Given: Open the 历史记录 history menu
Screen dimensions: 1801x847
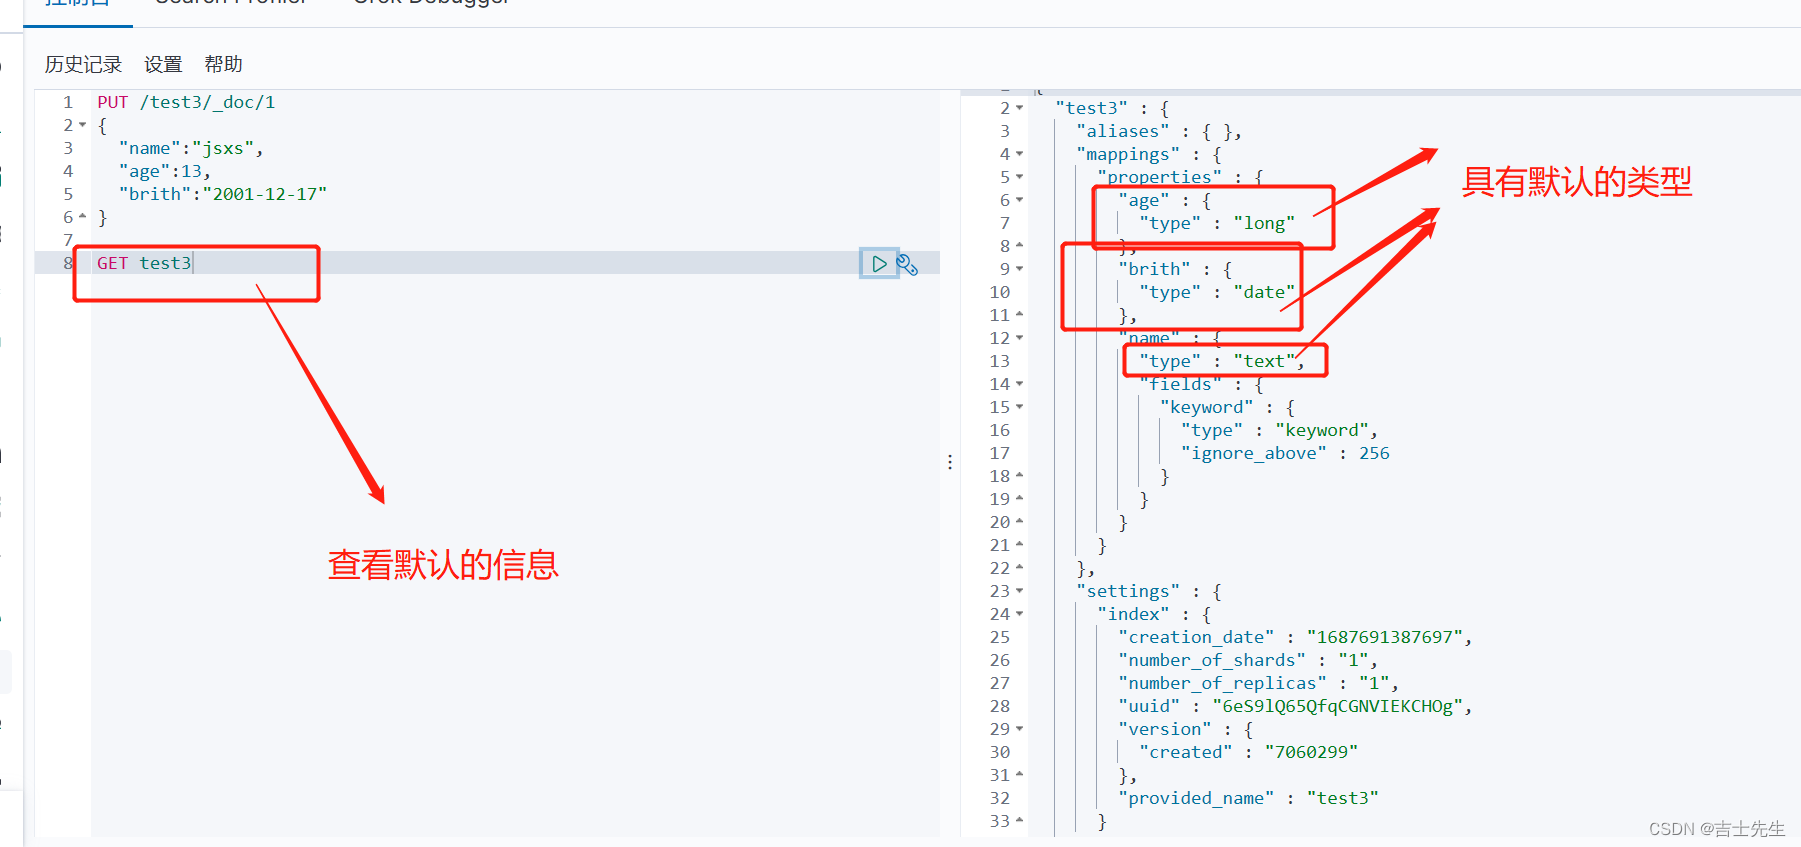Looking at the screenshot, I should tap(83, 65).
